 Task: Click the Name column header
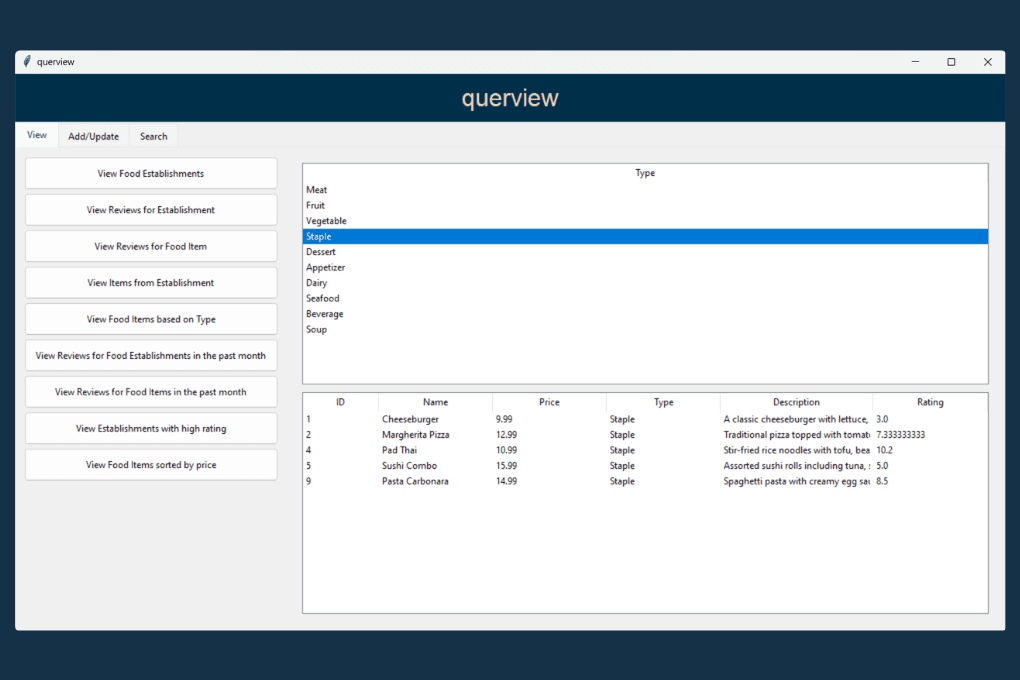point(435,402)
